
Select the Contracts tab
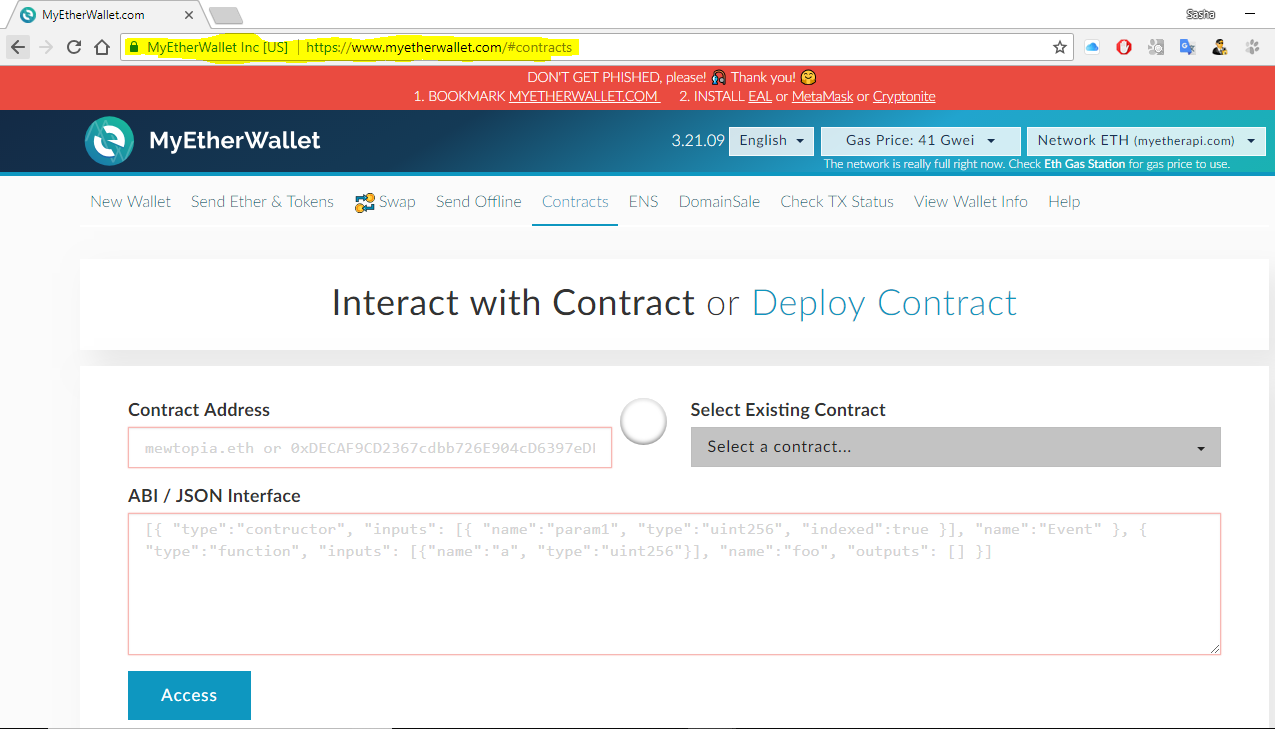pyautogui.click(x=575, y=202)
